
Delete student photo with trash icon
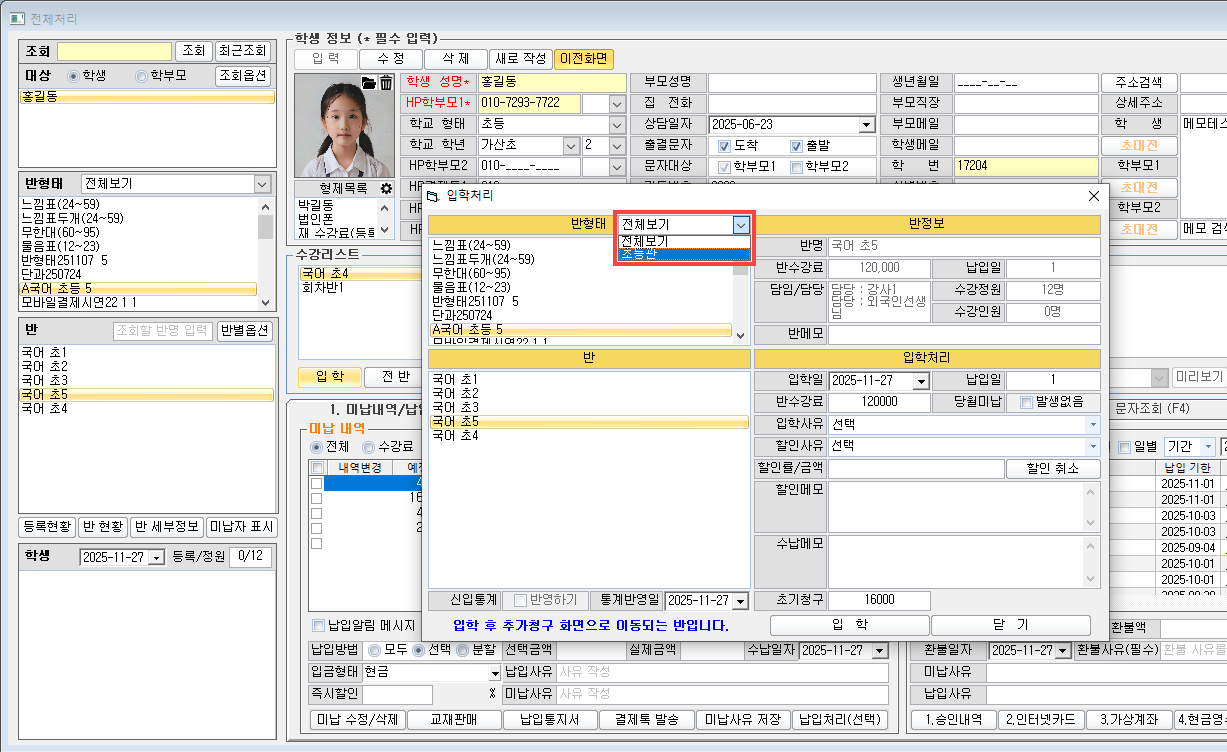point(385,83)
